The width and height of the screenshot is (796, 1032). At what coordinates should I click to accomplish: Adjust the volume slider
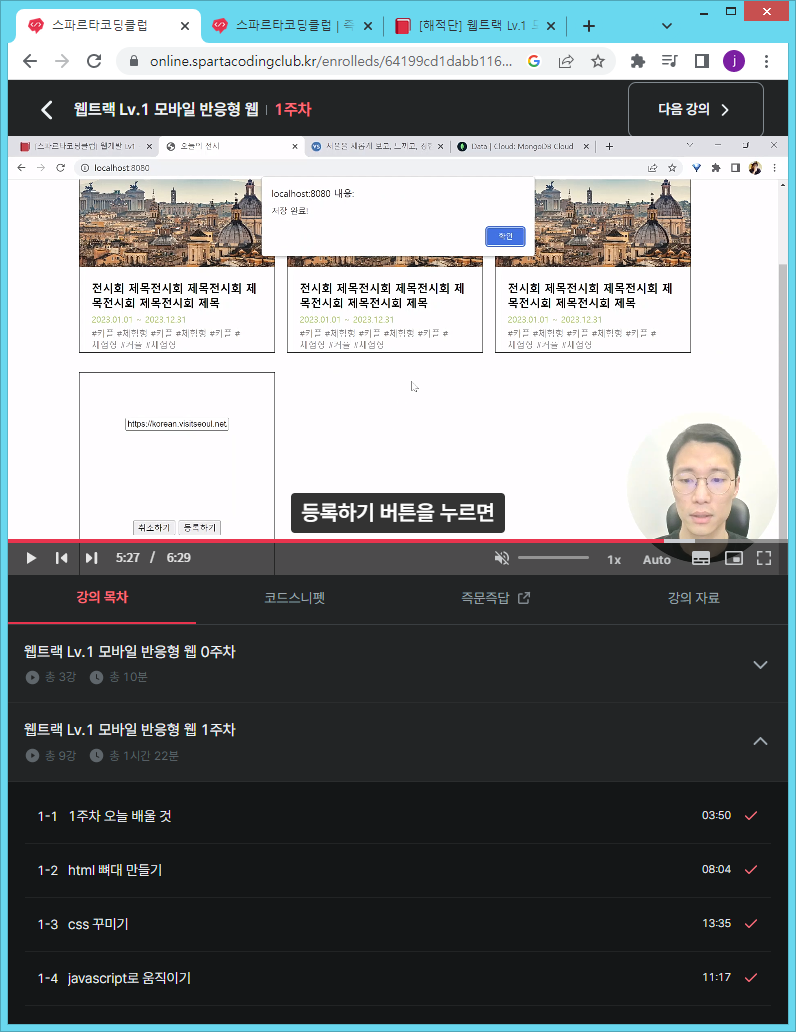tap(553, 557)
